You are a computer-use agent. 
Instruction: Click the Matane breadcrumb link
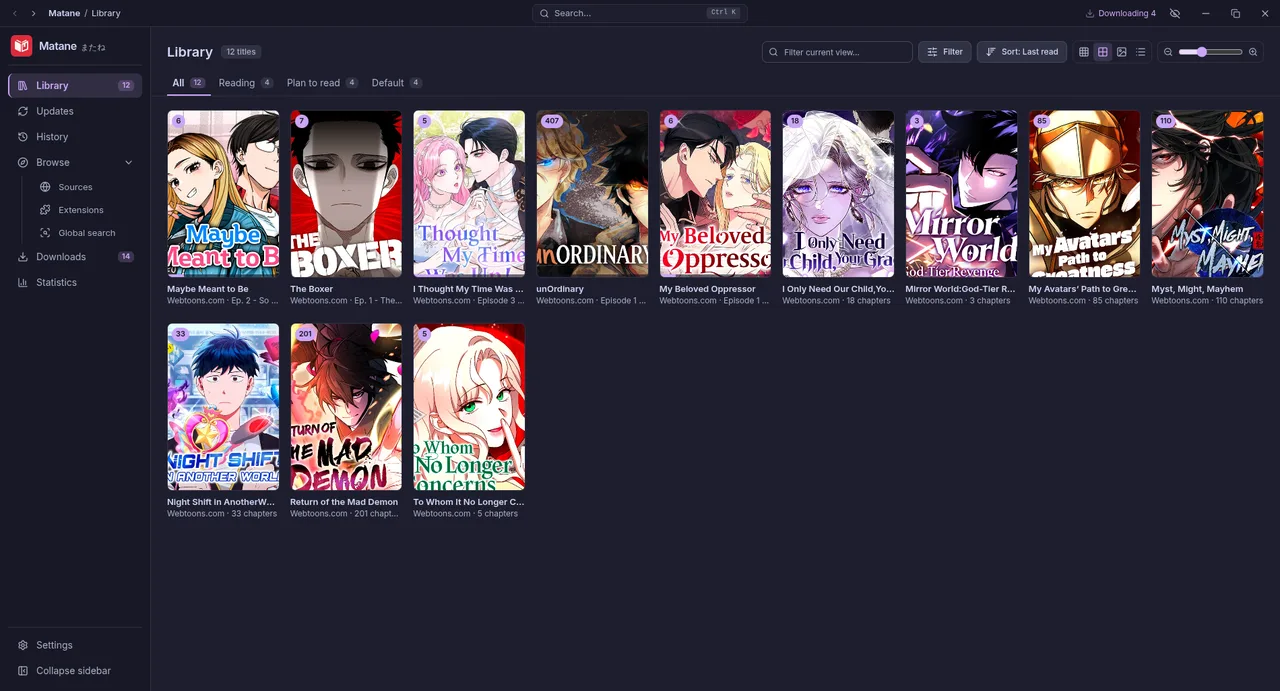pyautogui.click(x=64, y=13)
